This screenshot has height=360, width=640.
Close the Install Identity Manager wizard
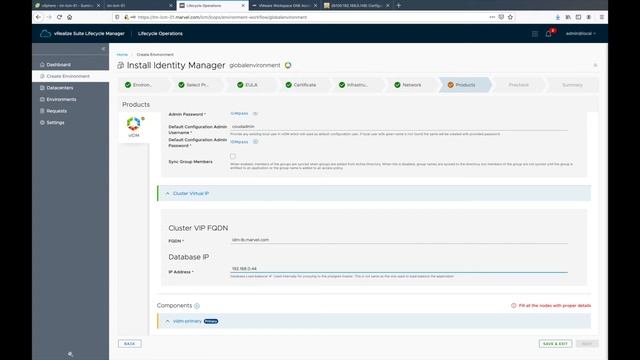pos(595,65)
